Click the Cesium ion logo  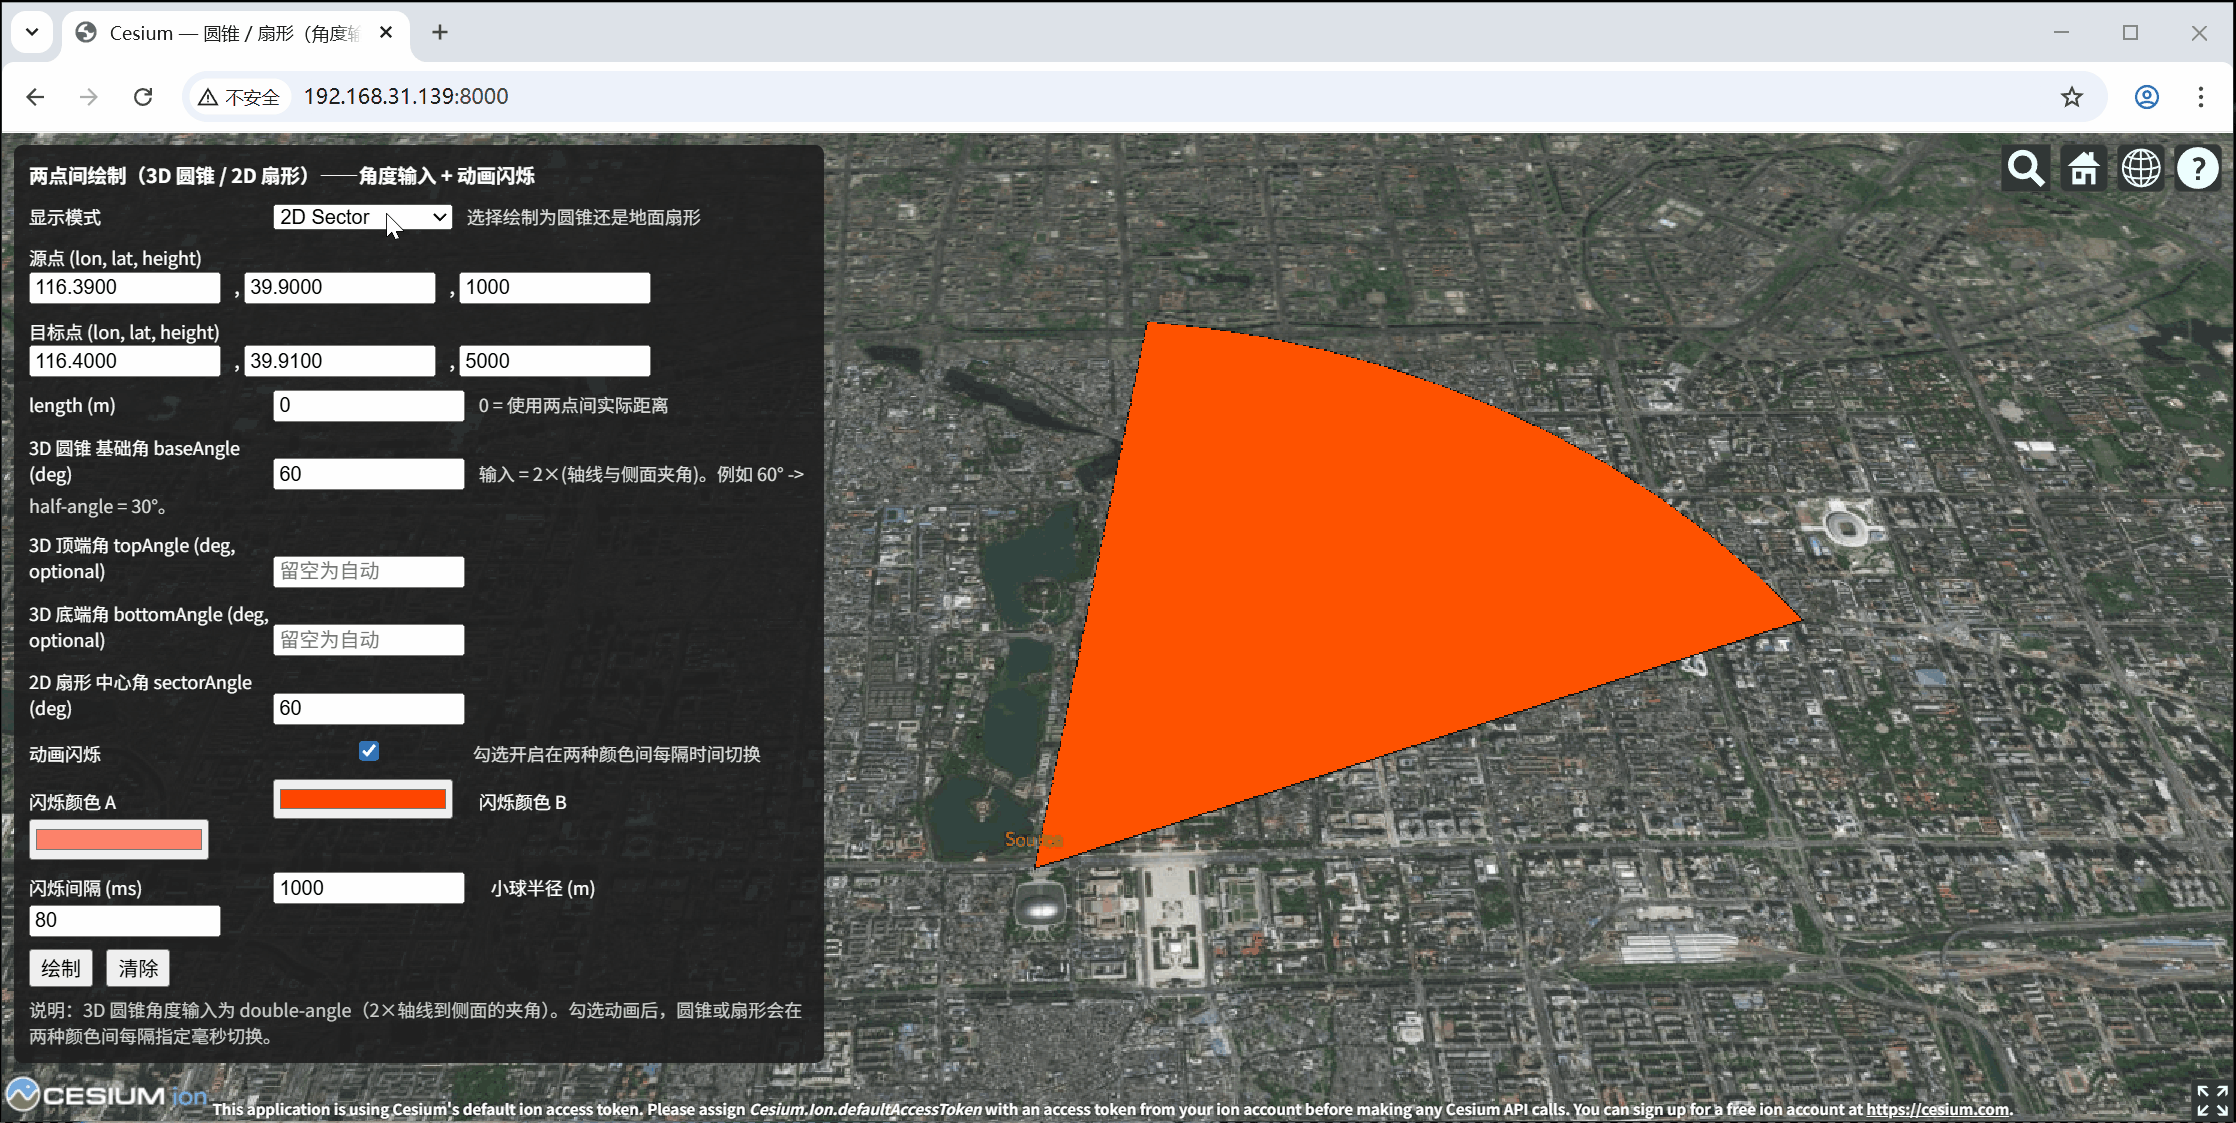tap(106, 1096)
